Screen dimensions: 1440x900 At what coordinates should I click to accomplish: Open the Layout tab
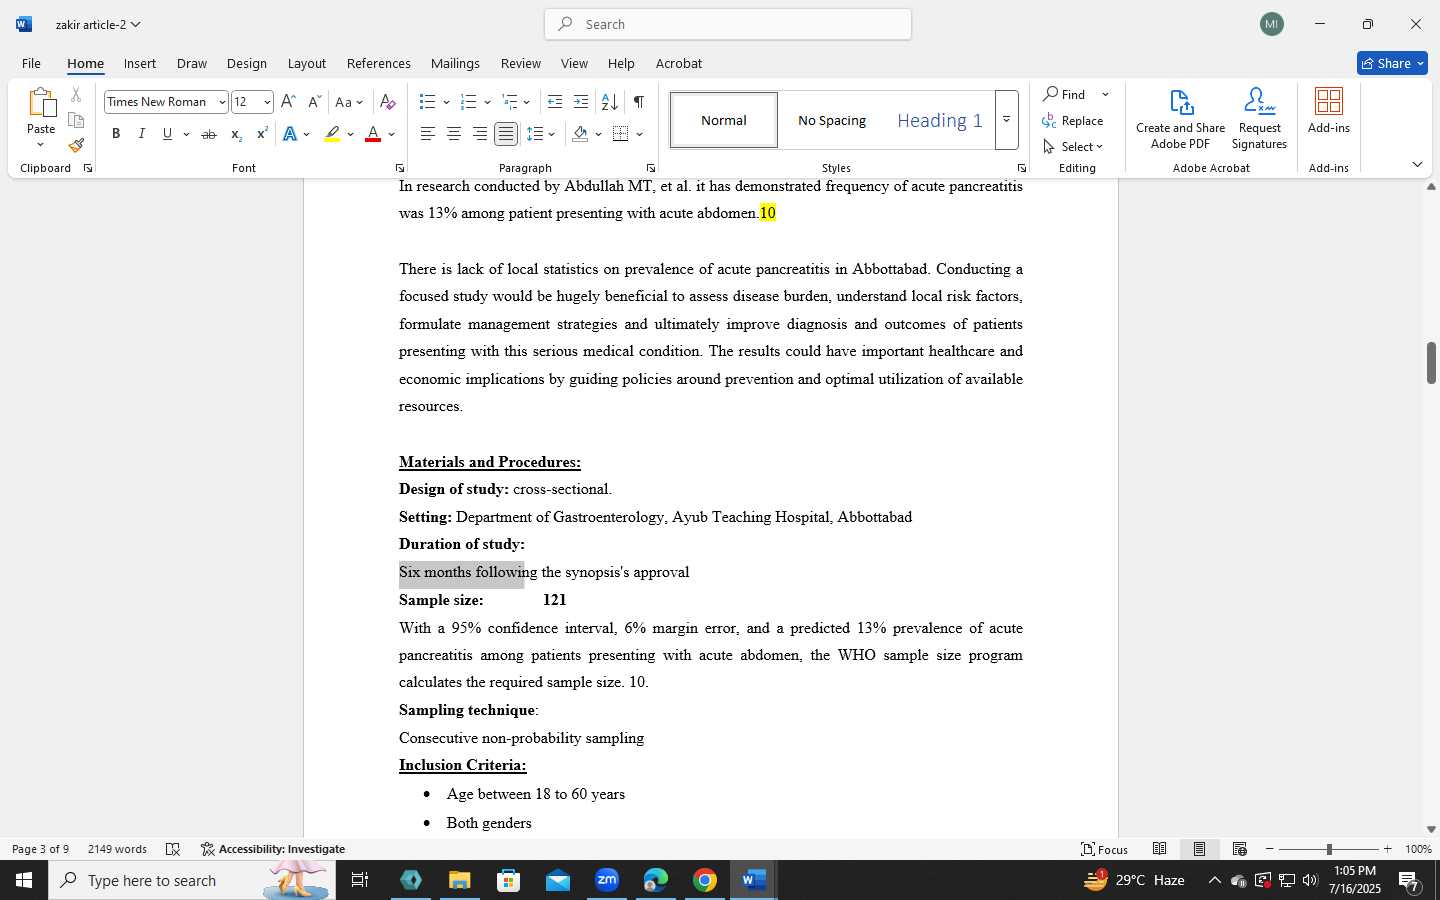307,63
